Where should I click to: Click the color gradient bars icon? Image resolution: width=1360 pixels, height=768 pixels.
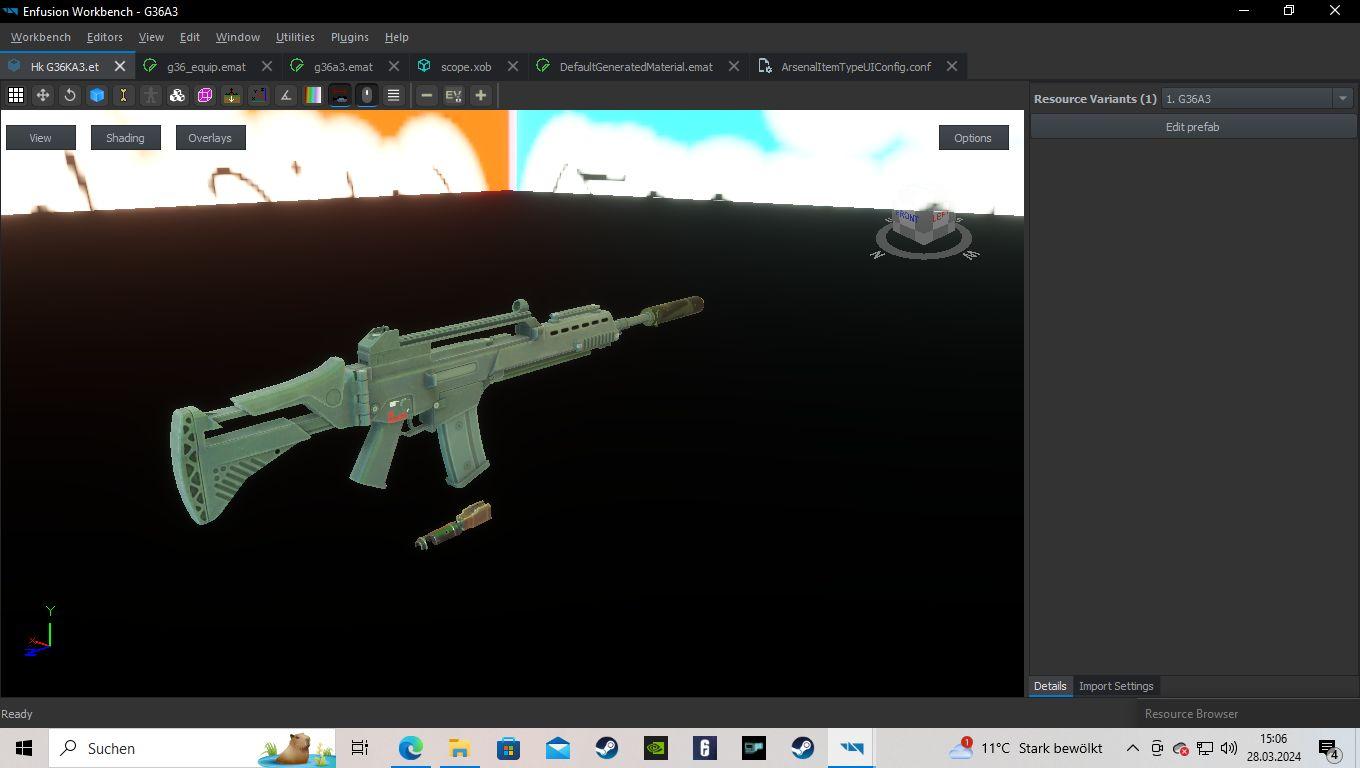point(313,95)
